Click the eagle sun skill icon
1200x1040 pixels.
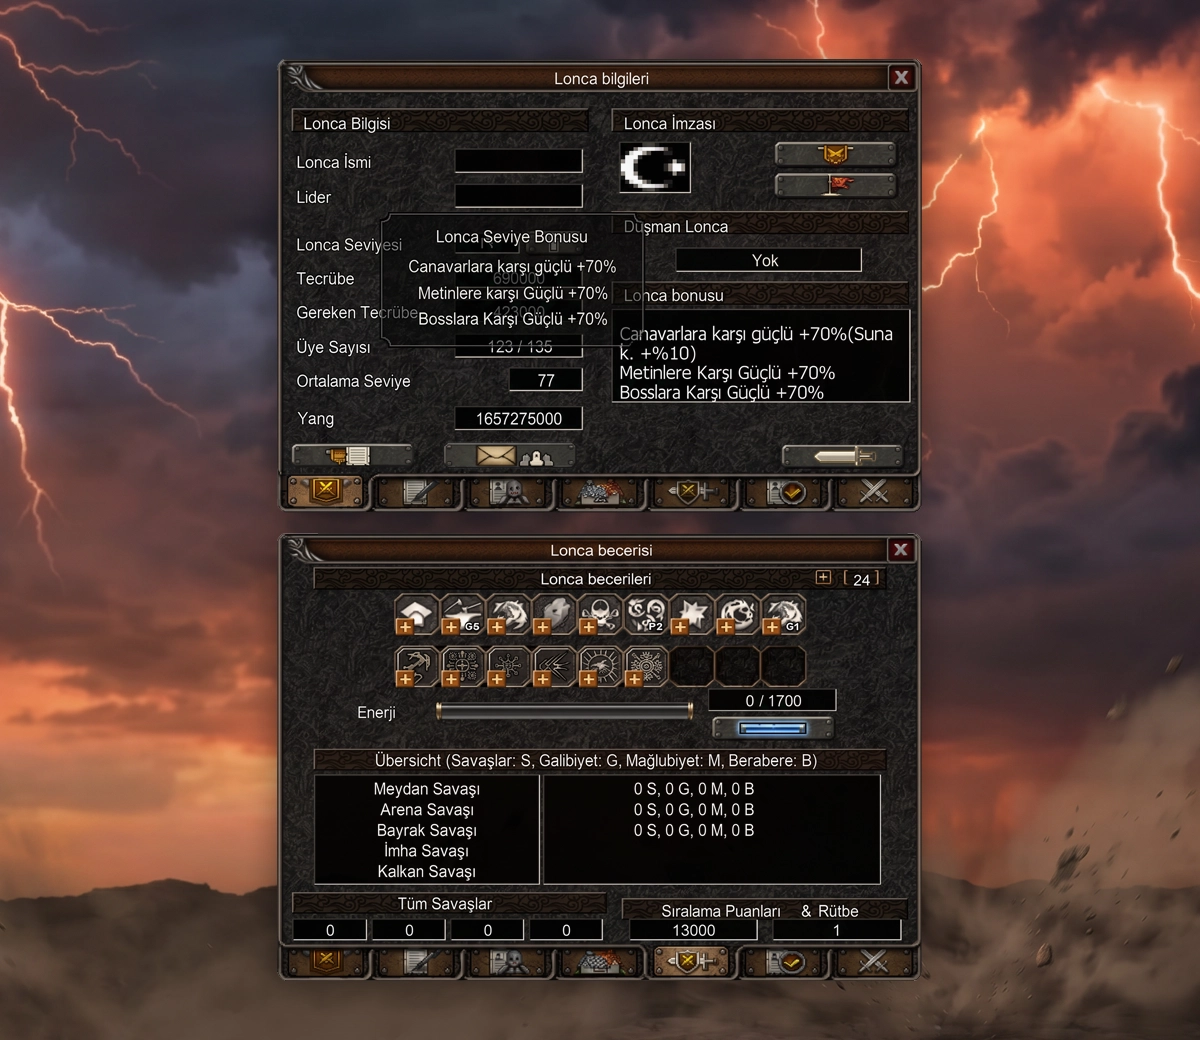599,666
